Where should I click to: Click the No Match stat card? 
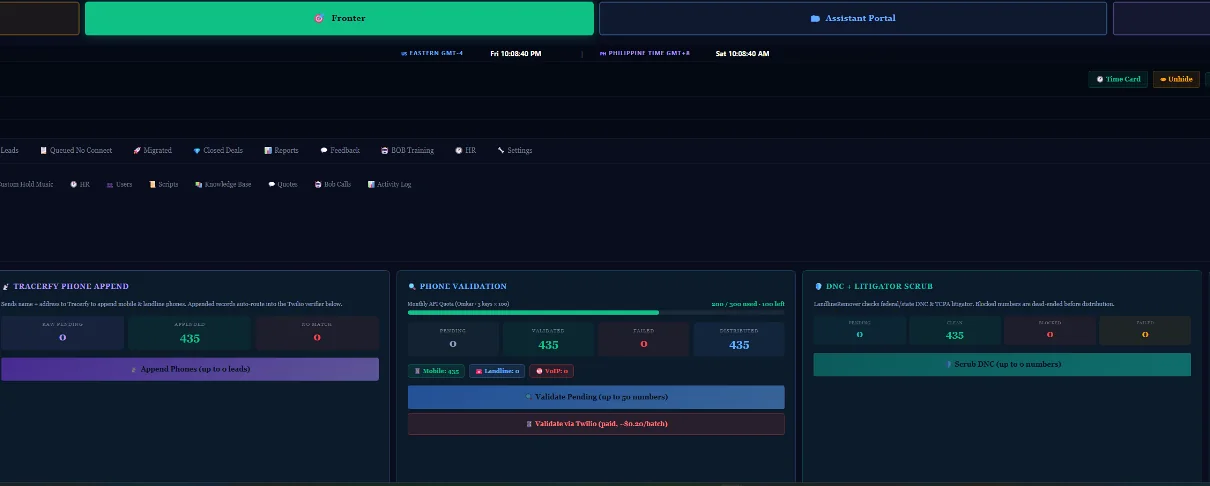tap(317, 333)
